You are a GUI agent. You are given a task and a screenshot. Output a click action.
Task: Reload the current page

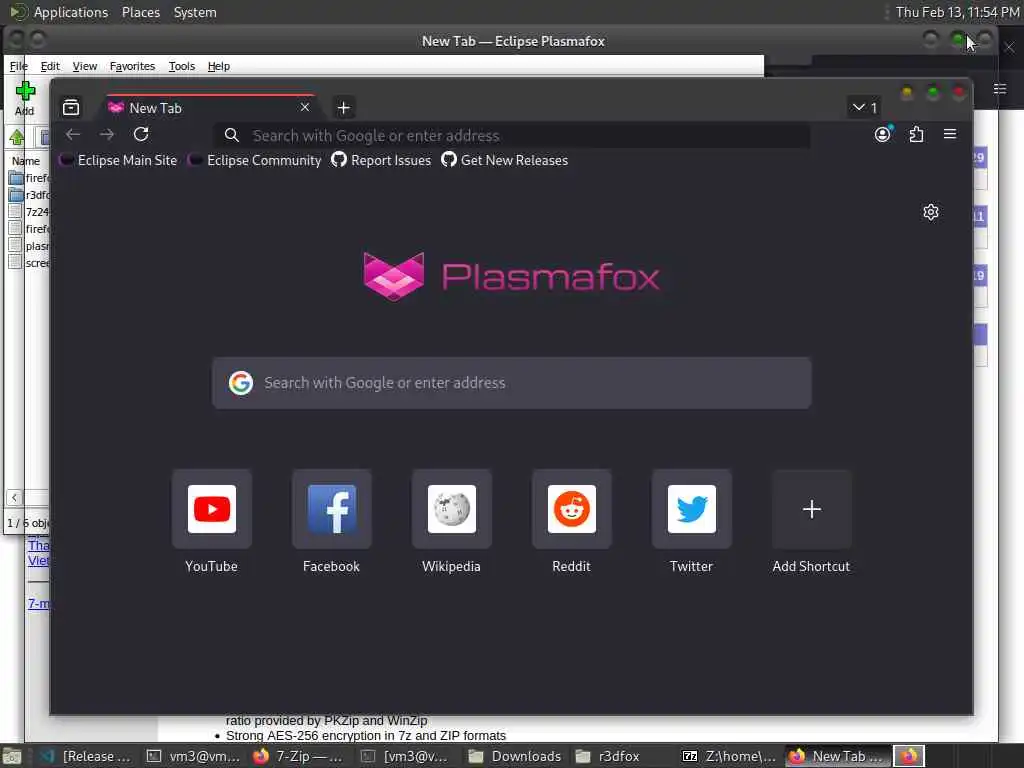[x=141, y=135]
